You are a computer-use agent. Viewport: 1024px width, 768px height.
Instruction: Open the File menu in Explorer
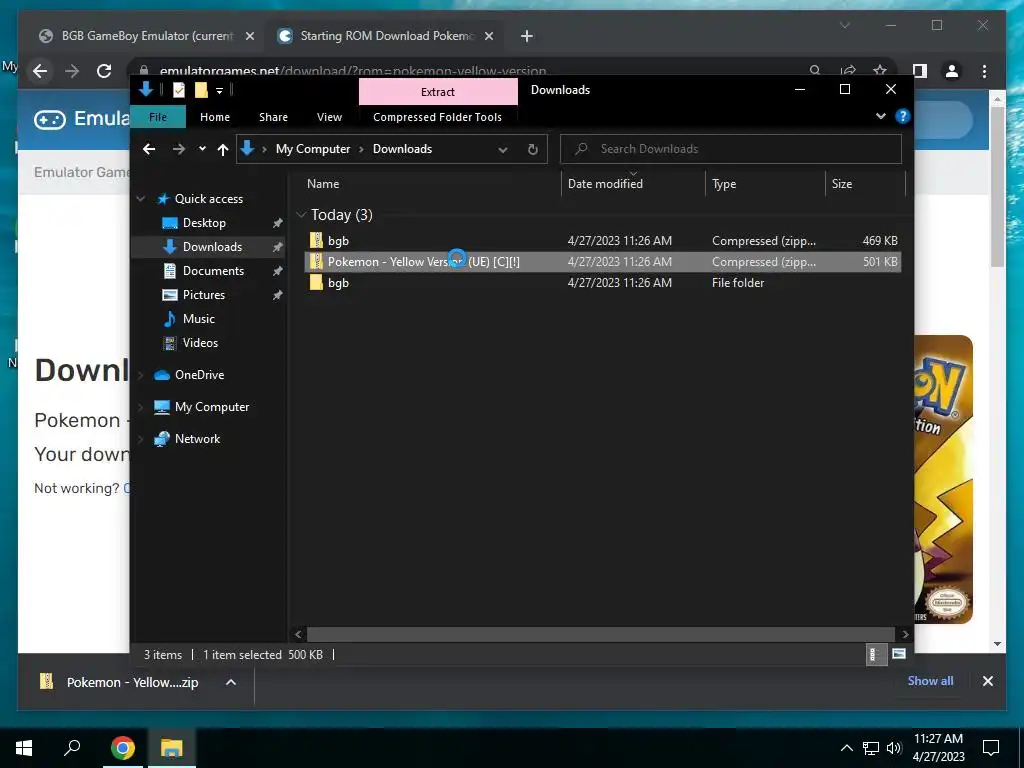pyautogui.click(x=158, y=117)
